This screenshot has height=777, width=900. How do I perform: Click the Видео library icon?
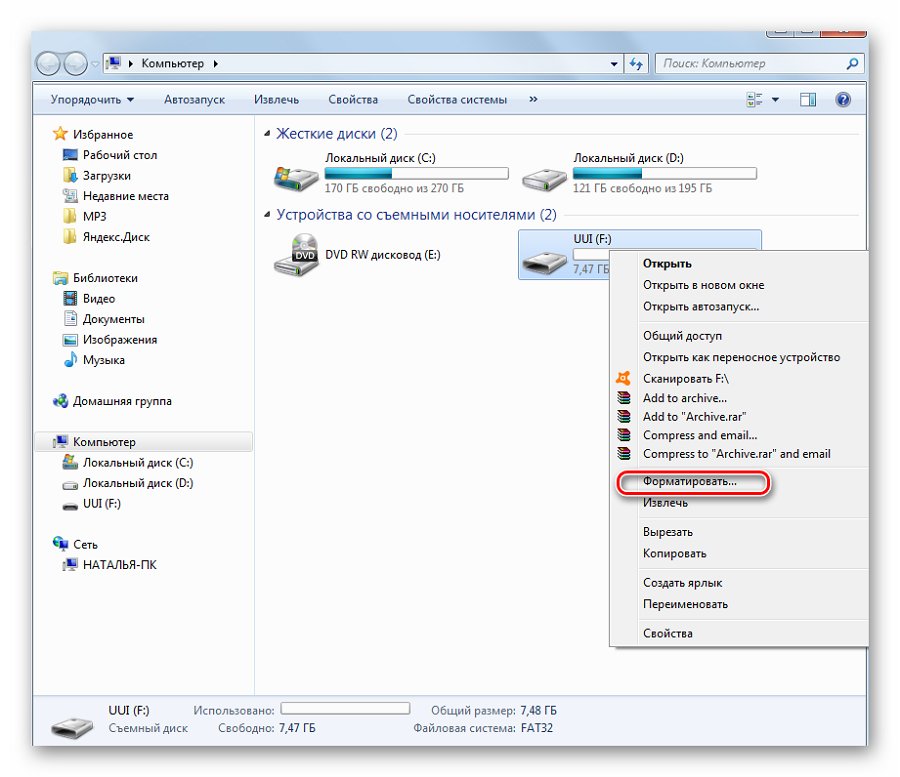click(x=70, y=298)
